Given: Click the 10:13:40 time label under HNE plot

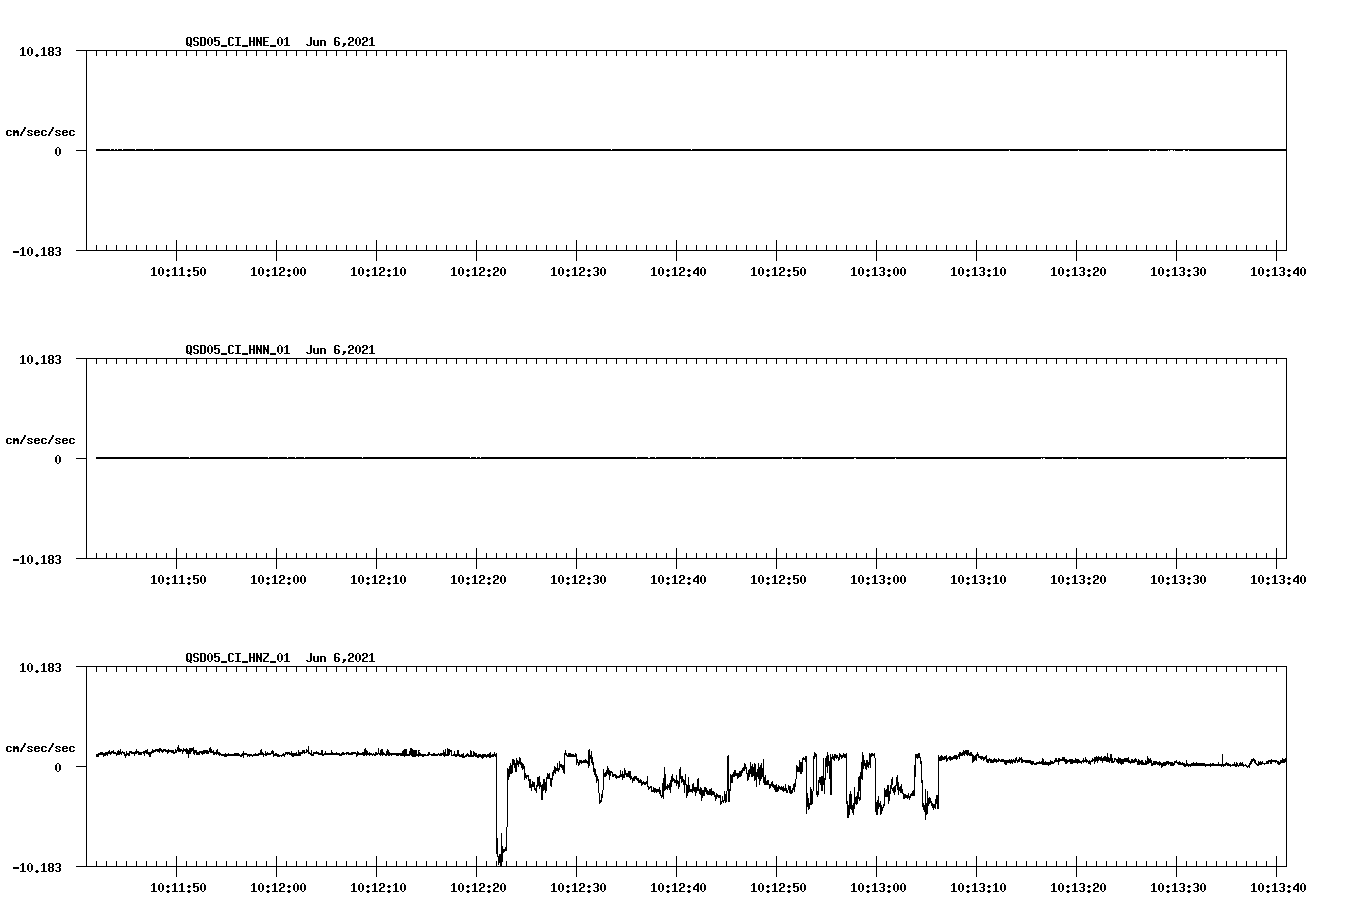Looking at the screenshot, I should coord(1278,272).
